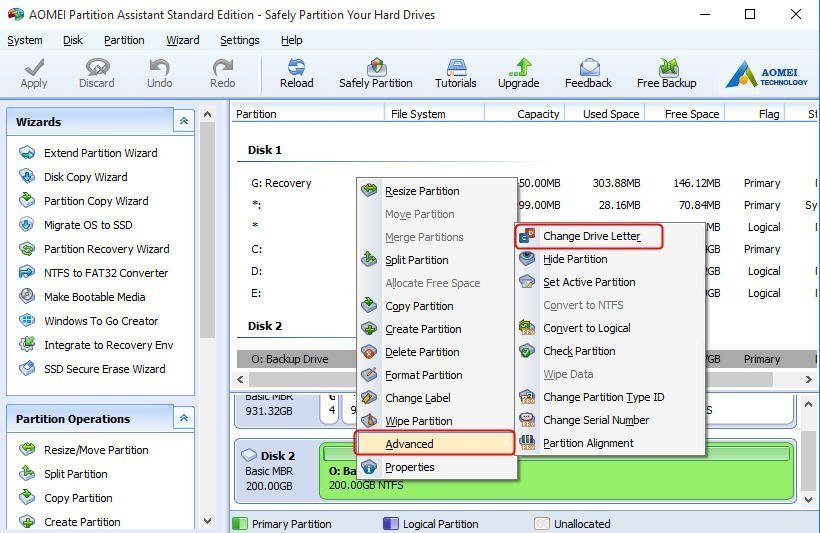
Task: Choose Copy Partition in context menu
Action: pos(437,306)
